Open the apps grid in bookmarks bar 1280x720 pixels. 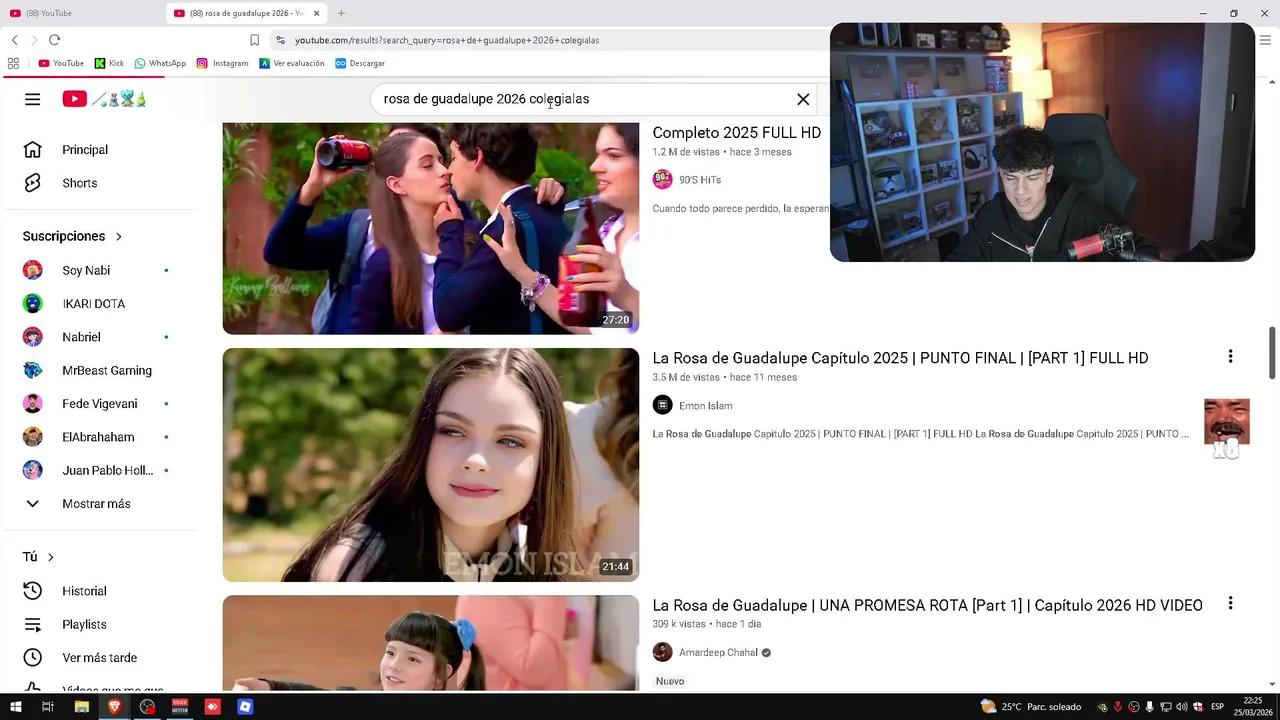coord(13,63)
